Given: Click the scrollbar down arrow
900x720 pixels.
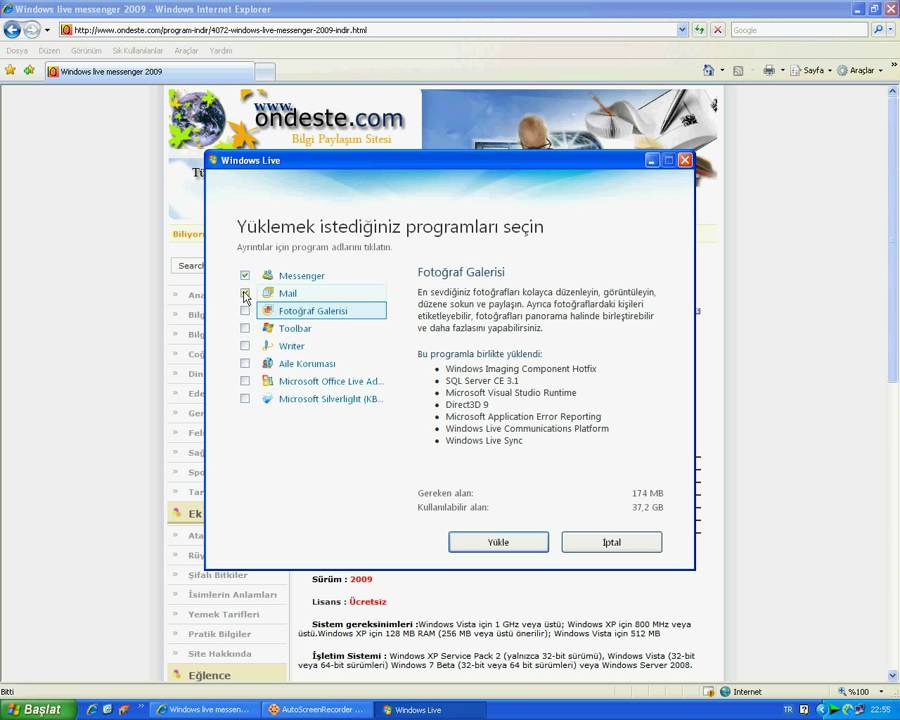Looking at the screenshot, I should [x=893, y=676].
